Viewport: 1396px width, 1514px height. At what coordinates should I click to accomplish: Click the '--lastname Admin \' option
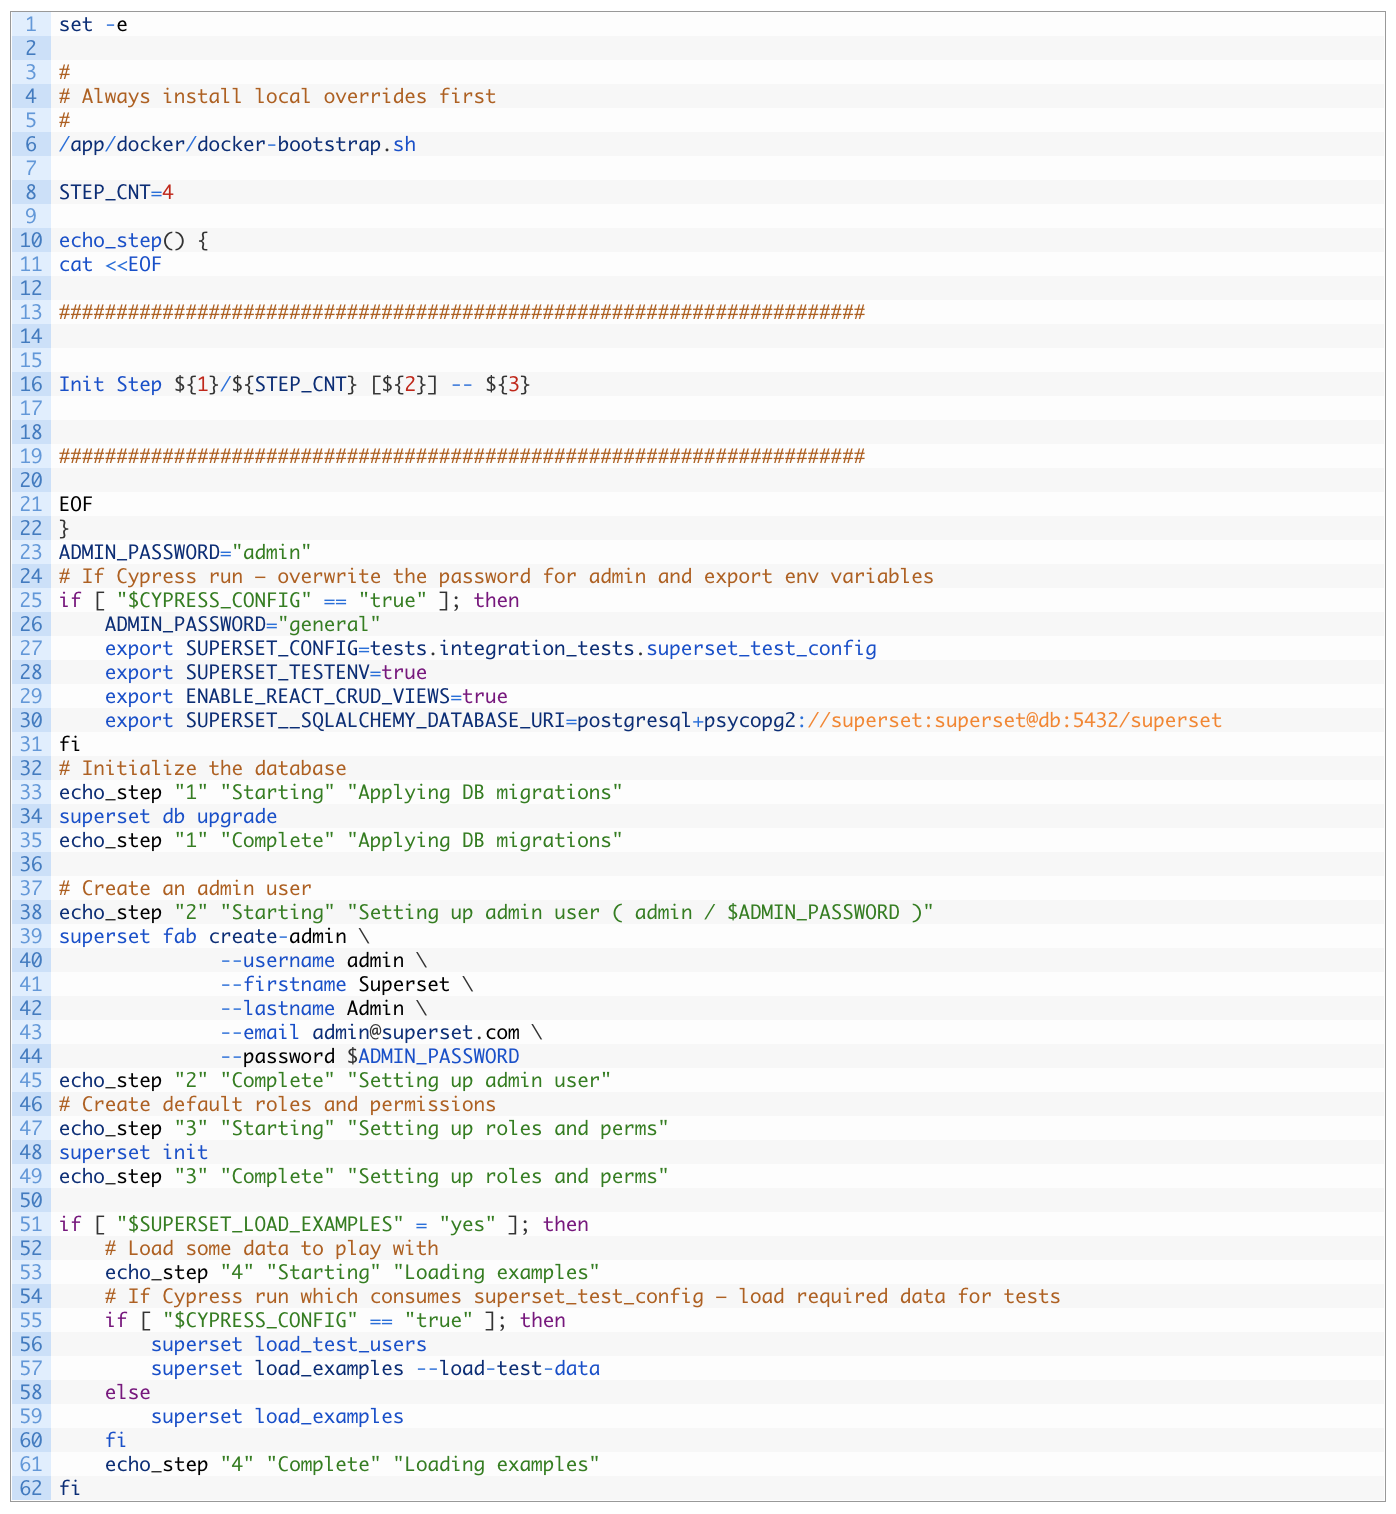(x=324, y=1008)
